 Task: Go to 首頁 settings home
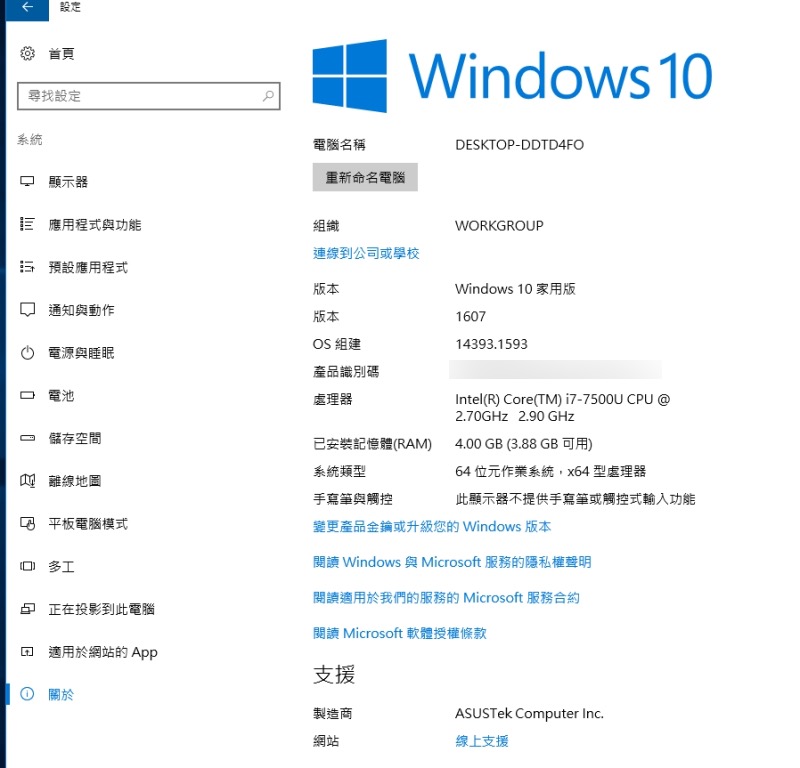61,54
